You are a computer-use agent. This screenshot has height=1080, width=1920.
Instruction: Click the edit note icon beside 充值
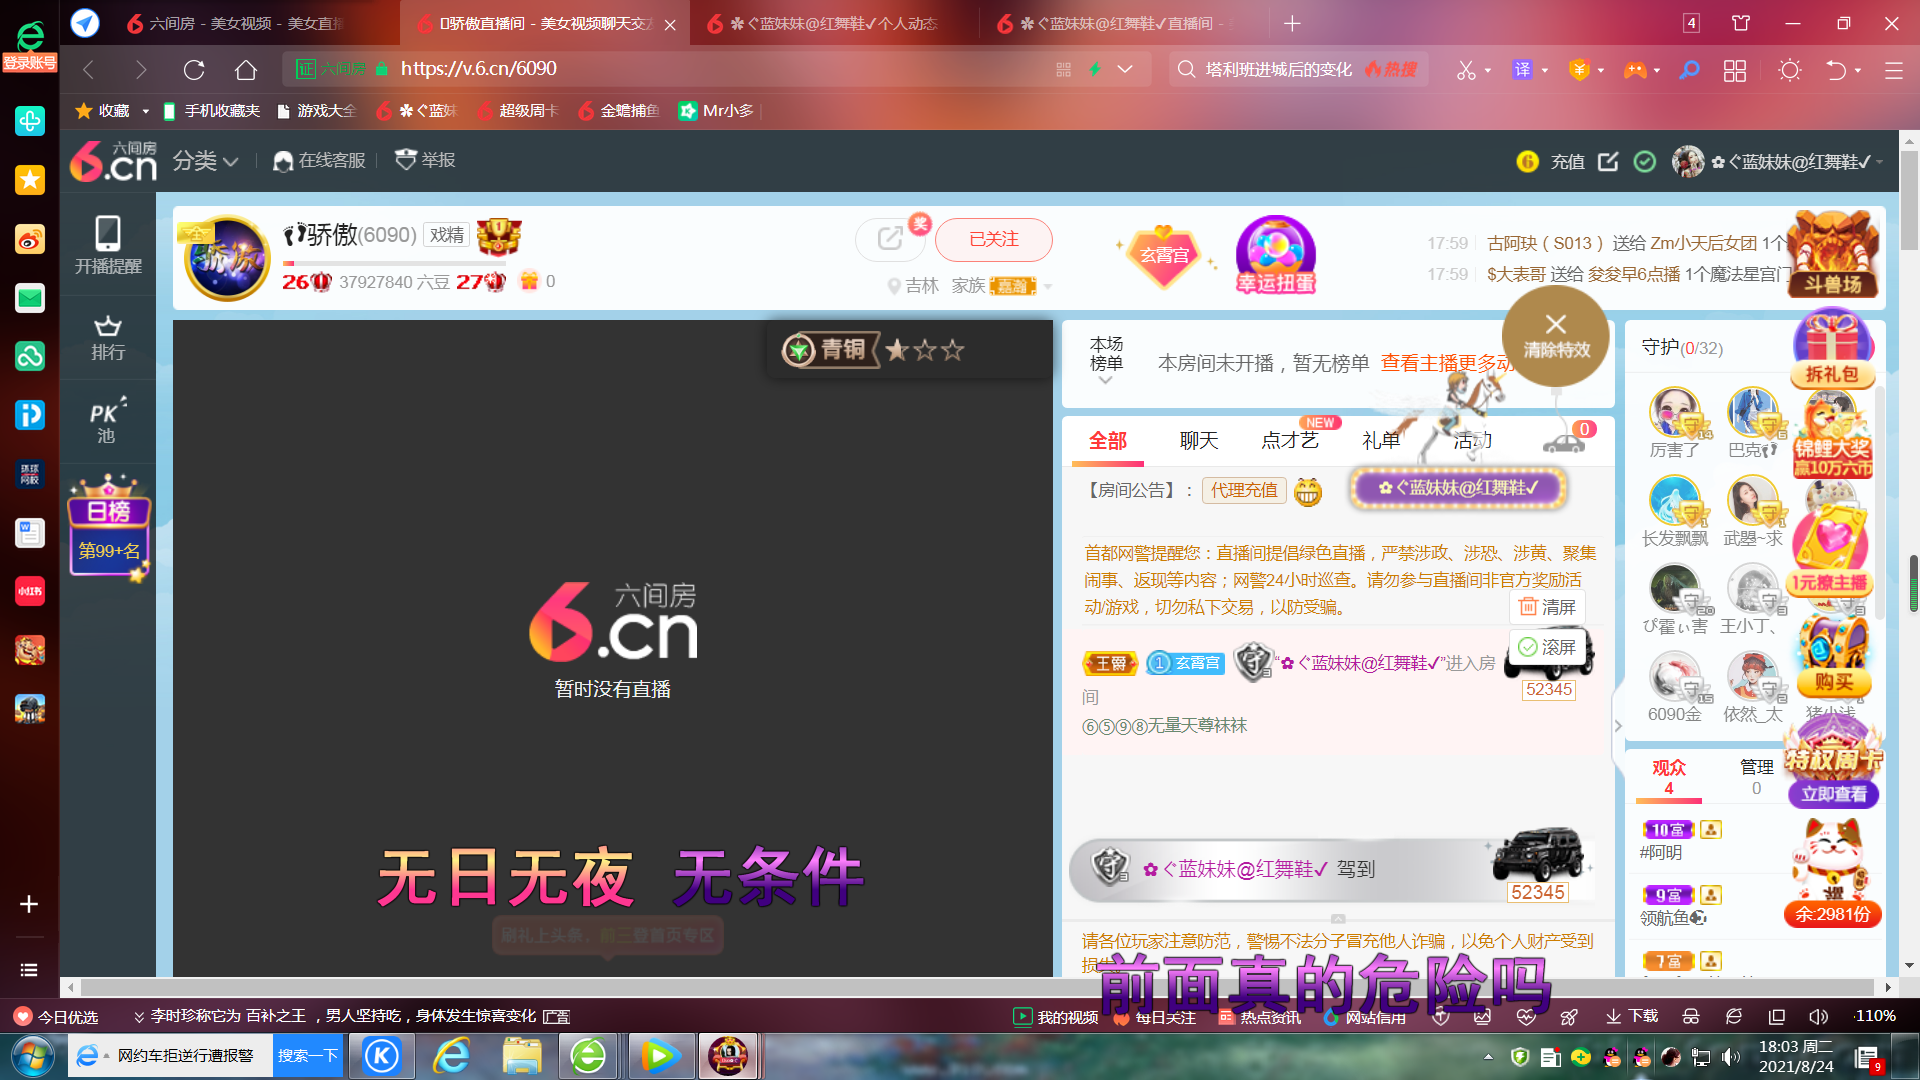coord(1608,161)
